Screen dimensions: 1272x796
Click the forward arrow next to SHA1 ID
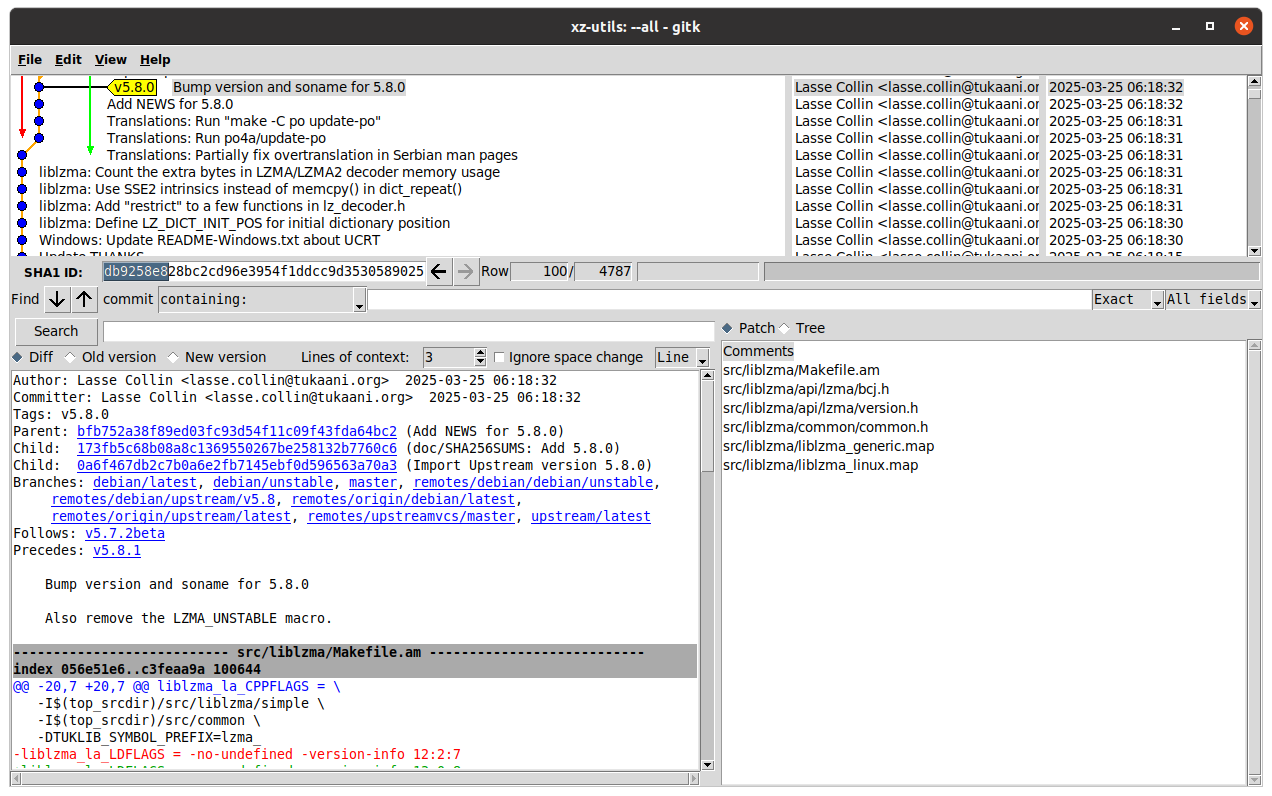[x=466, y=271]
